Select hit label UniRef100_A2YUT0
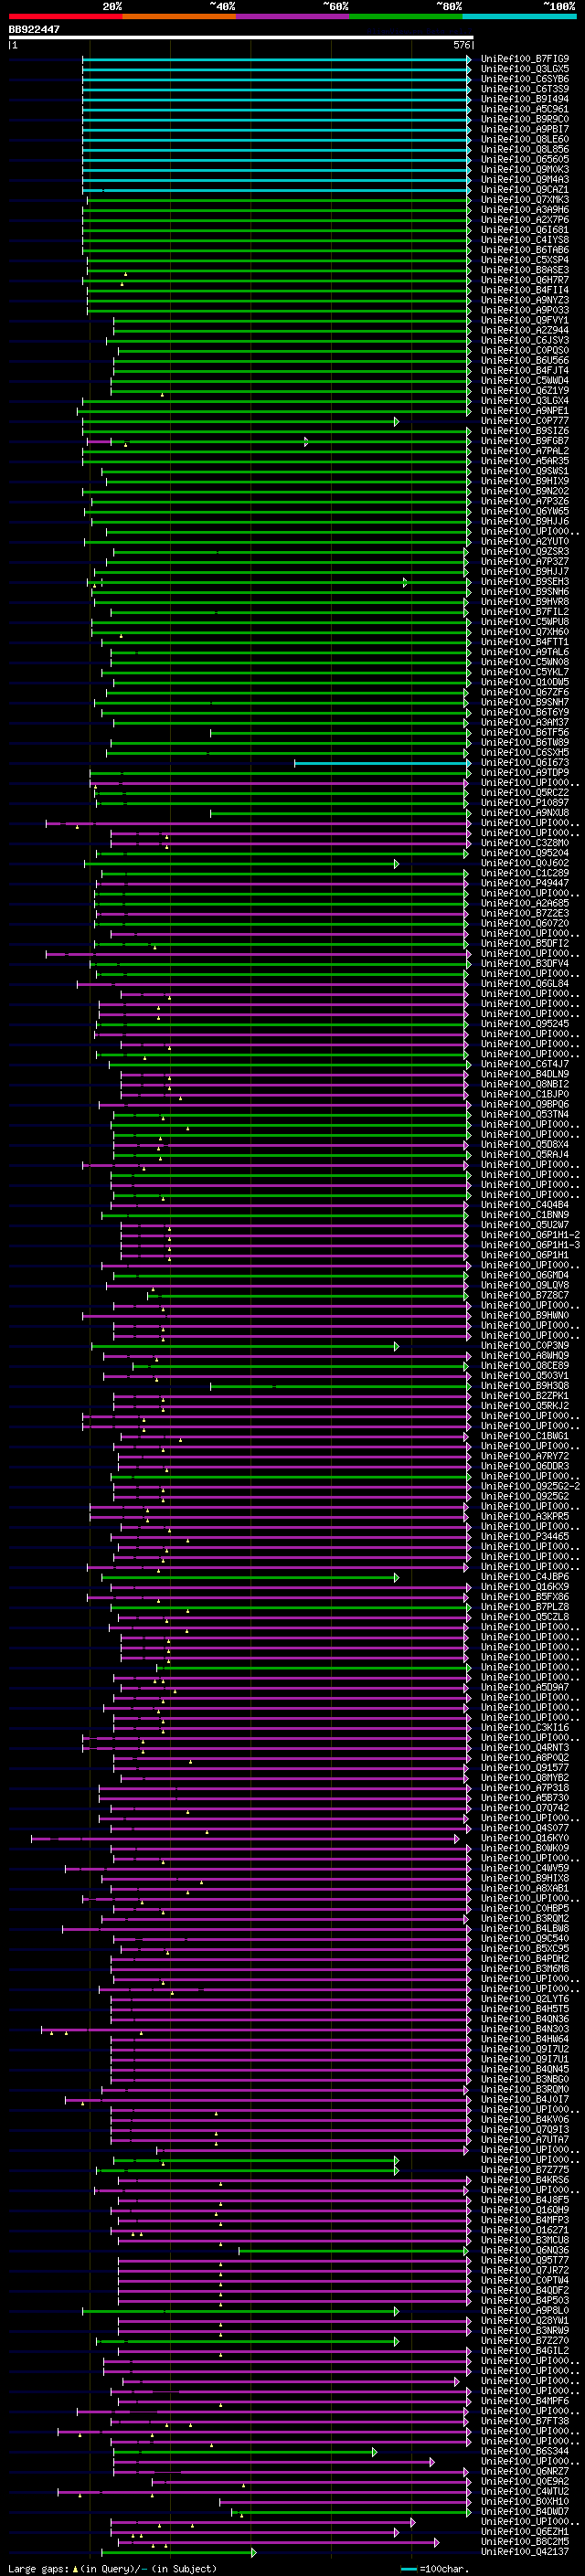The width and height of the screenshot is (585, 2576). (524, 541)
